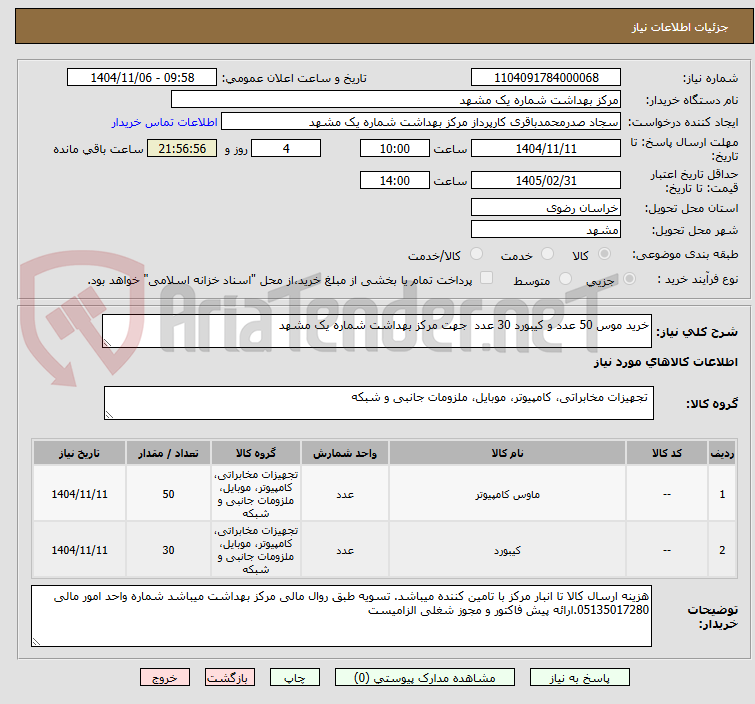755x704 pixels.
Task: Click the date cell in the ماوس کامپیوتر row
Action: (x=79, y=494)
